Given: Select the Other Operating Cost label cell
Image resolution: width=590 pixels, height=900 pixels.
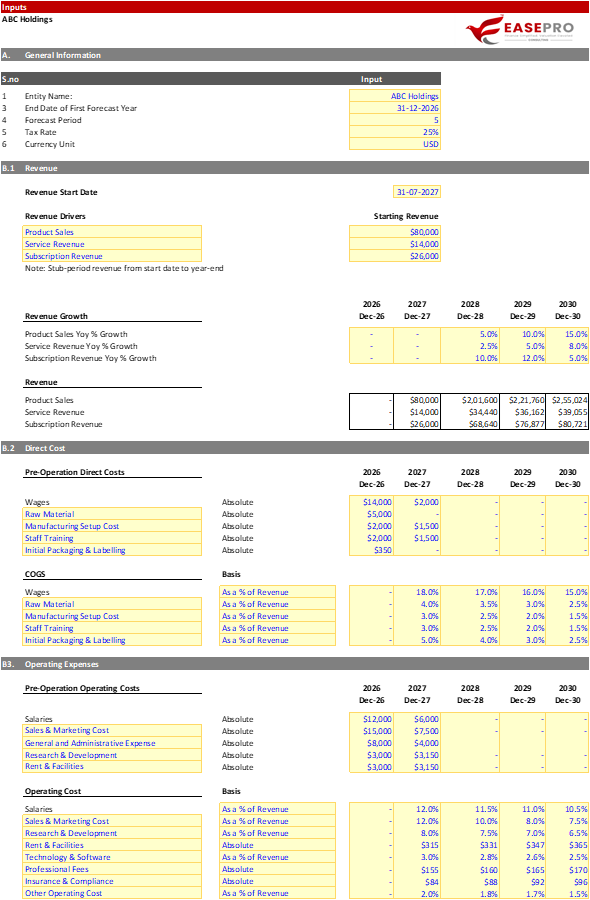Looking at the screenshot, I should coord(112,893).
